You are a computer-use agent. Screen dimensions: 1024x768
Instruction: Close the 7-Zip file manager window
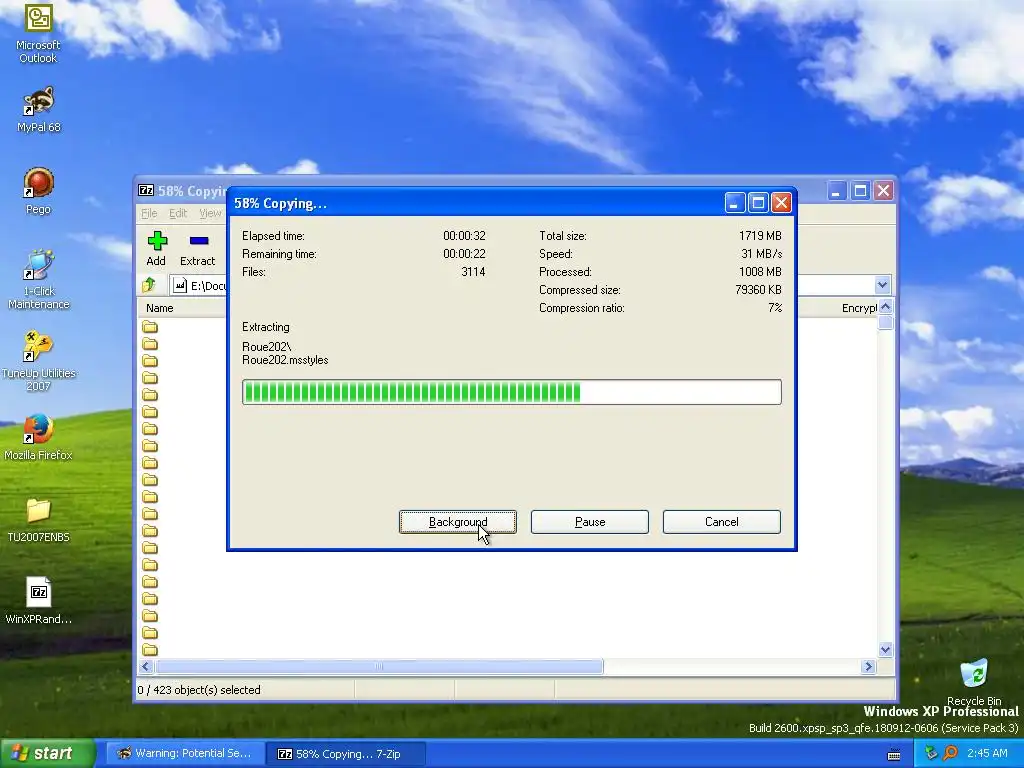coord(884,191)
